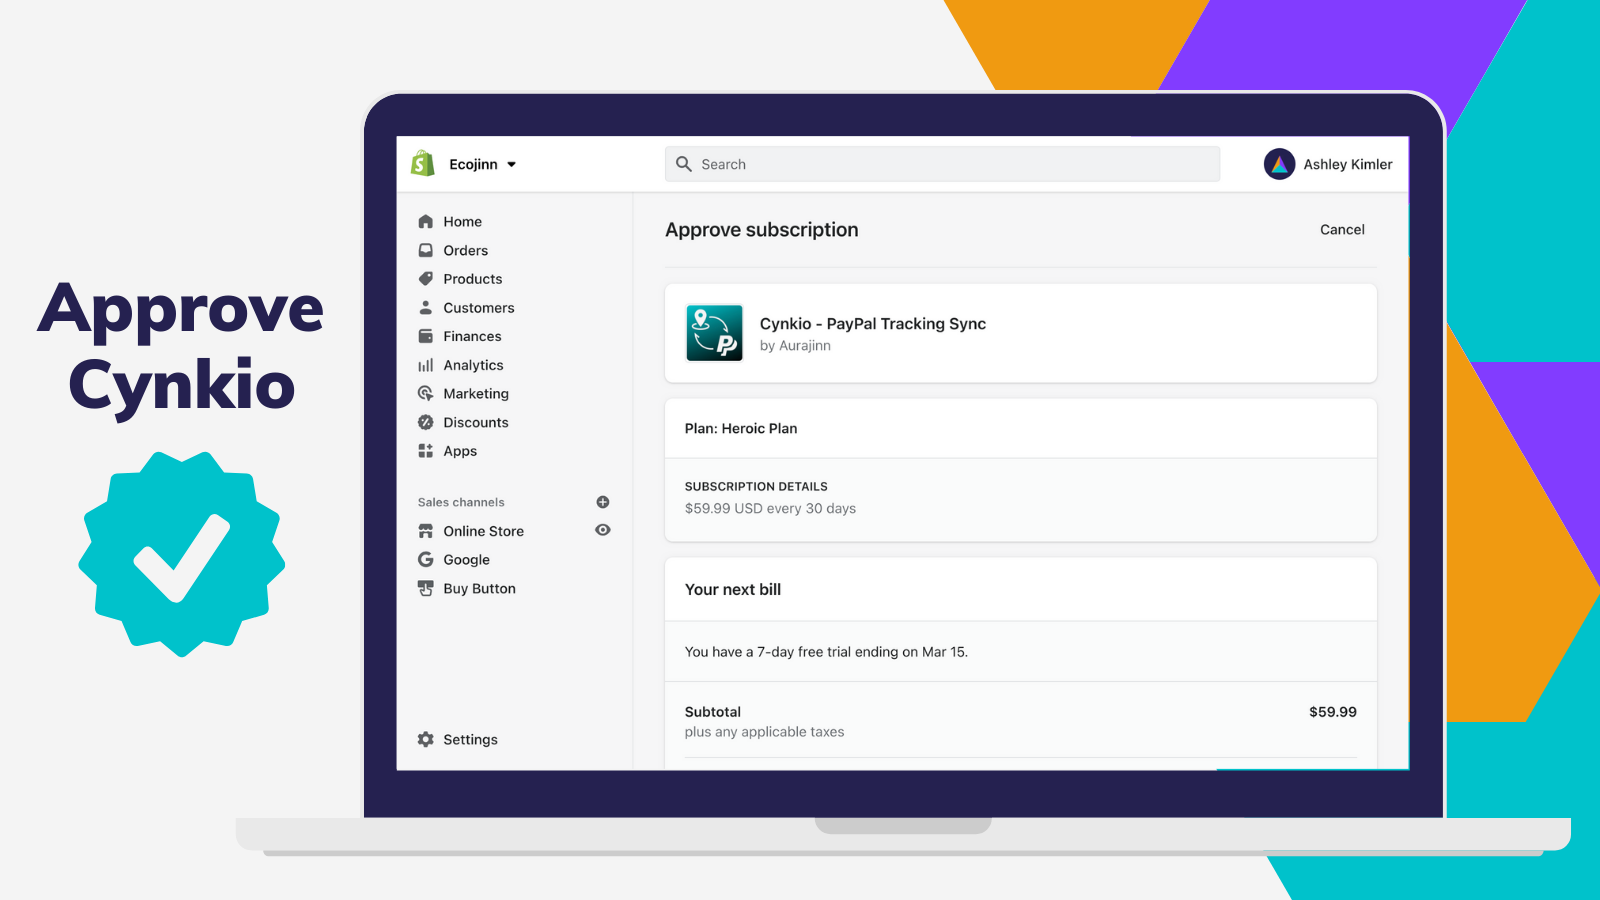Viewport: 1600px width, 900px height.
Task: Click the teal verified checkmark badge
Action: (x=182, y=554)
